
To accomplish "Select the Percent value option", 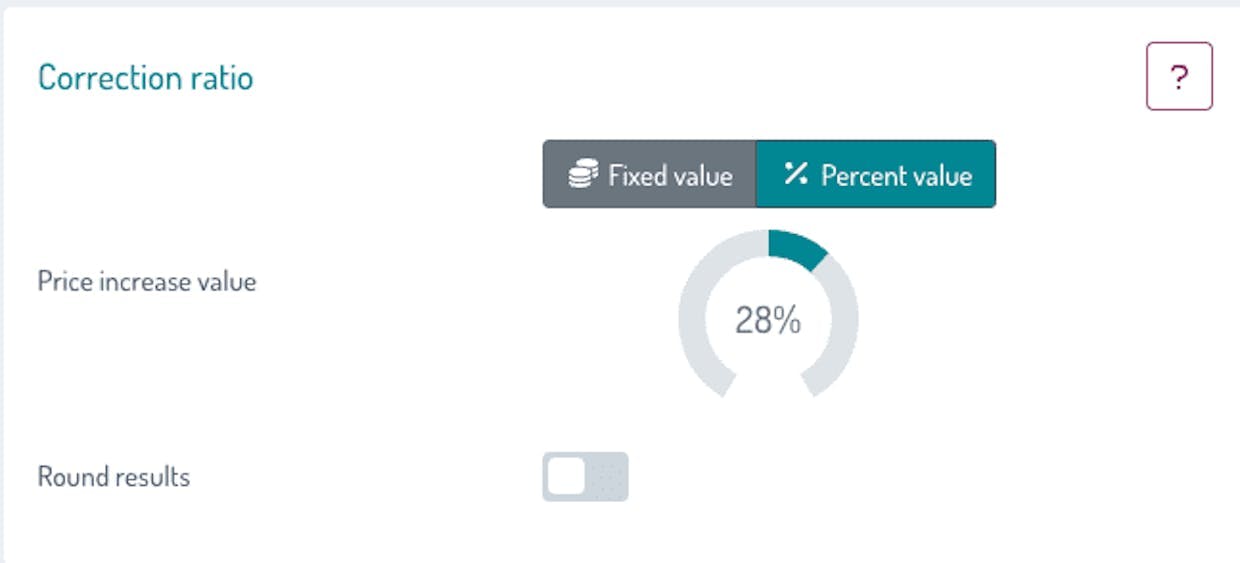I will 875,174.
